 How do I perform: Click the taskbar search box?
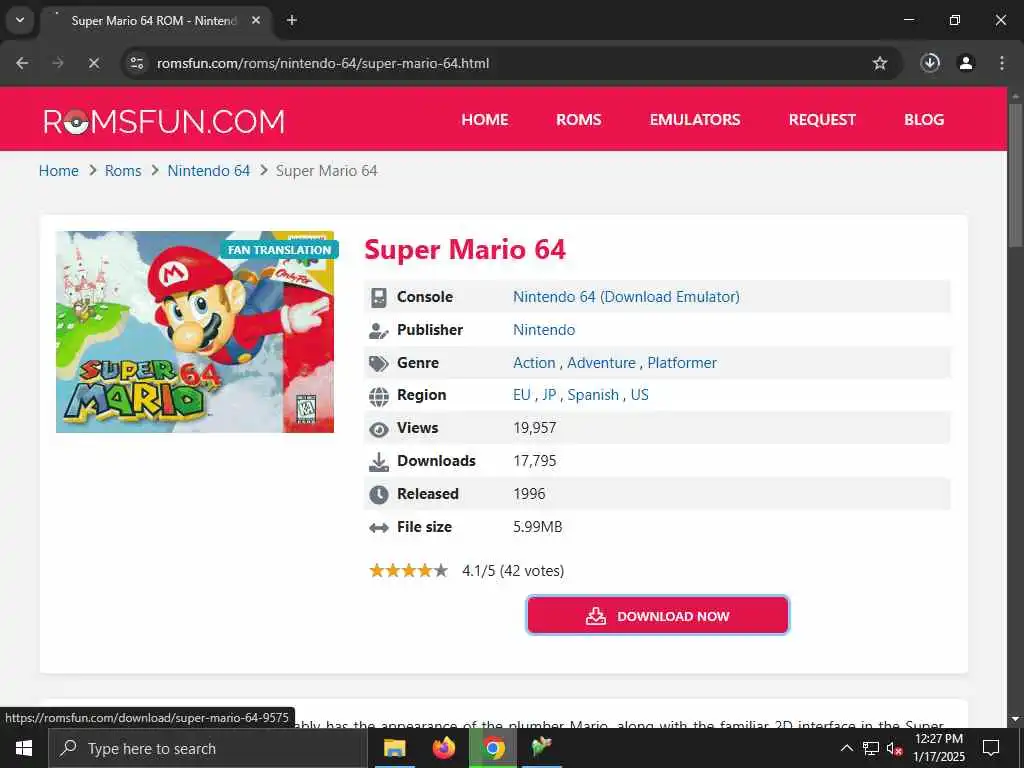tap(208, 748)
